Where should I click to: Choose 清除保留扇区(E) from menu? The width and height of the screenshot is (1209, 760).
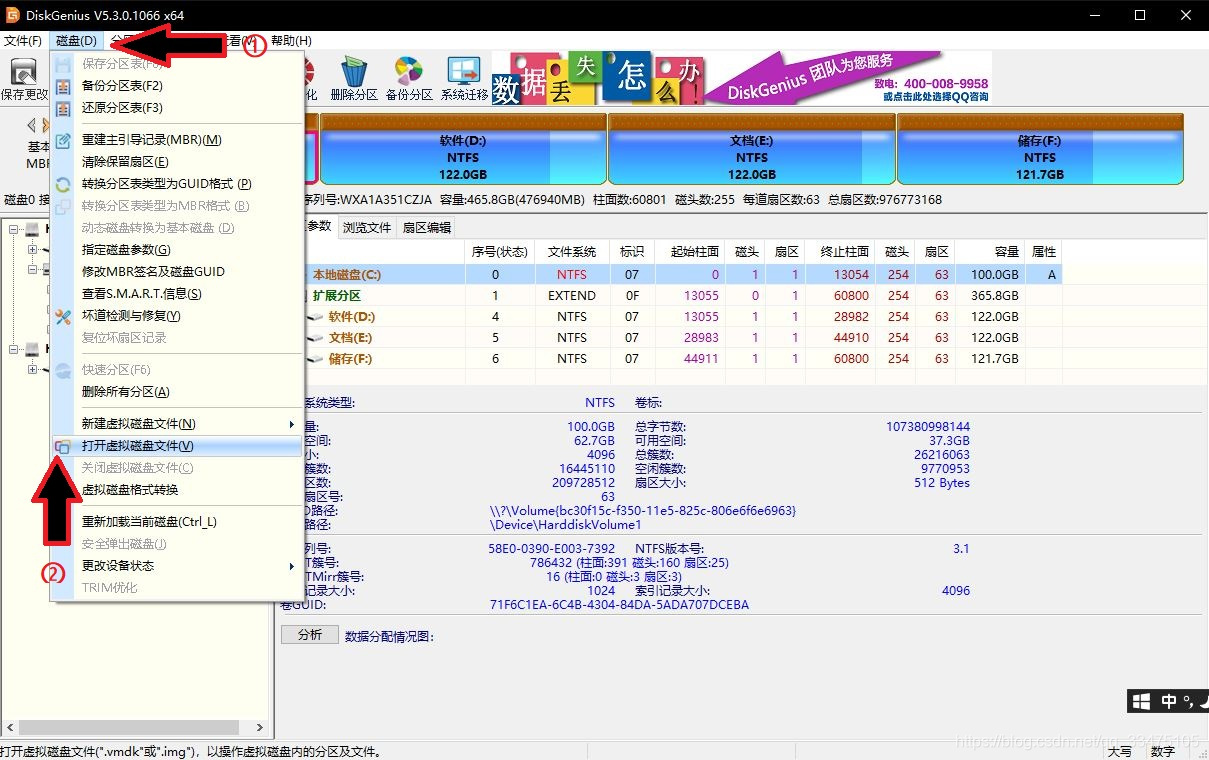click(x=176, y=162)
